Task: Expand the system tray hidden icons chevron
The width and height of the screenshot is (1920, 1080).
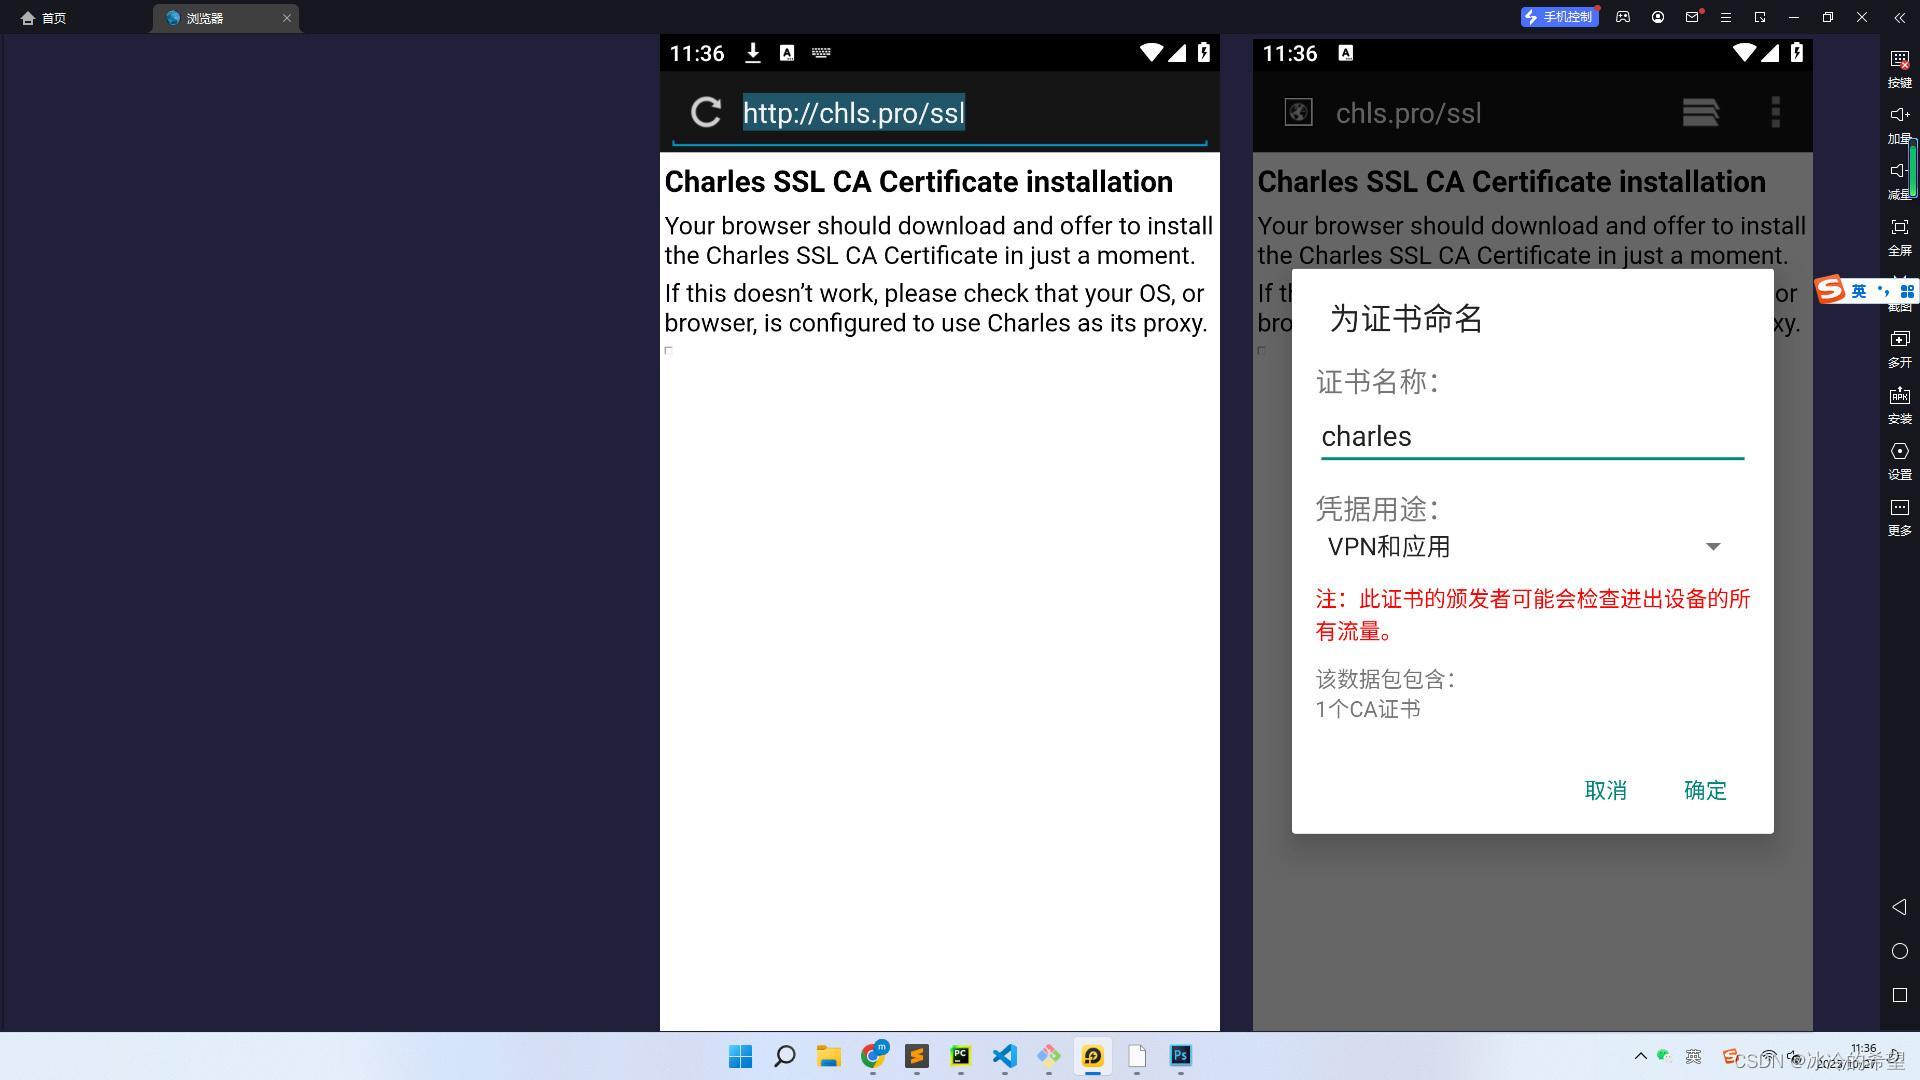Action: pyautogui.click(x=1640, y=1056)
